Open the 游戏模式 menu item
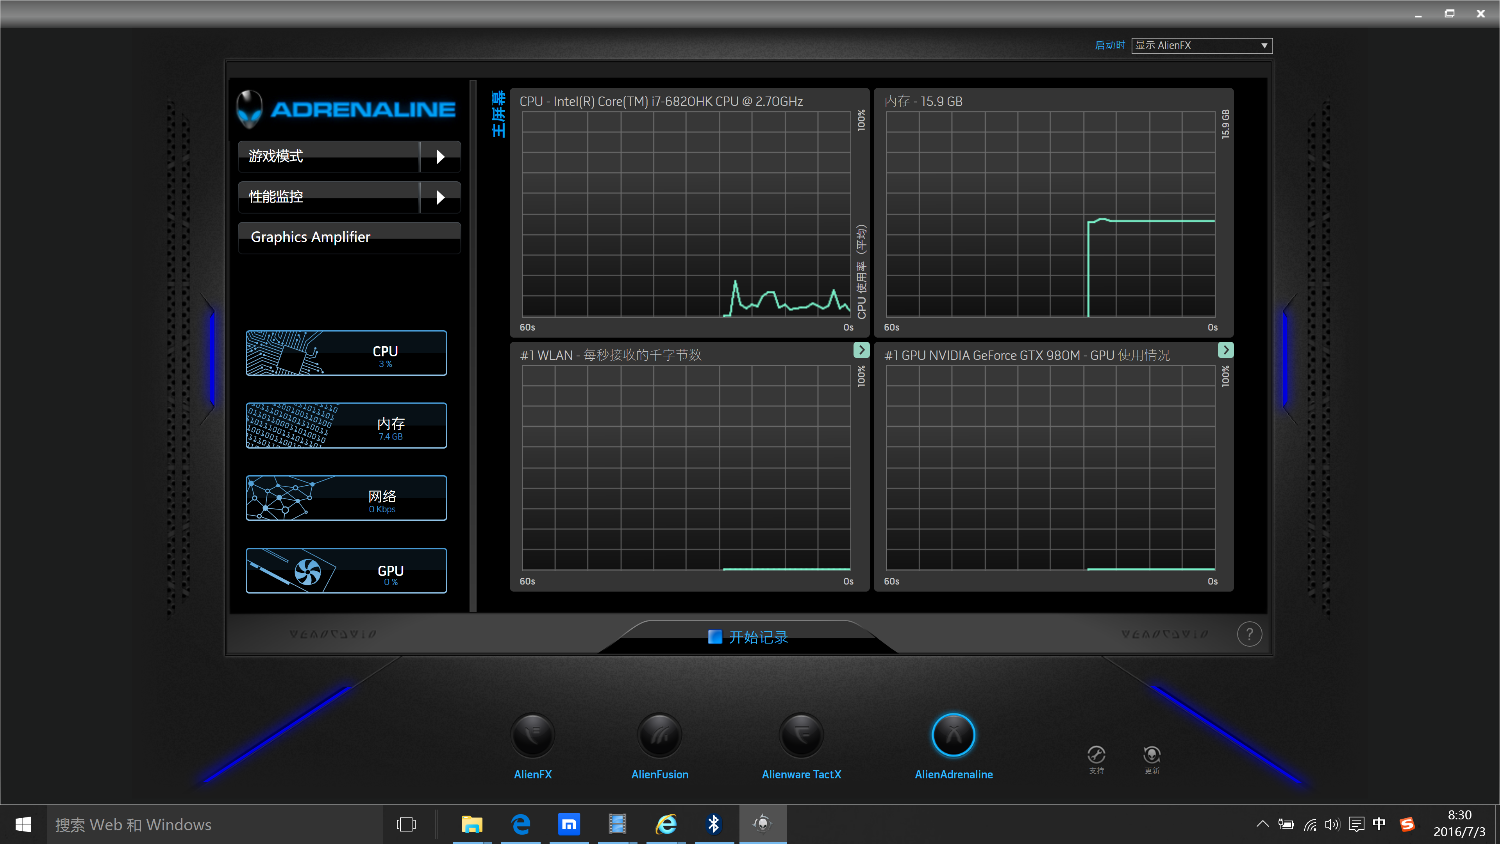The width and height of the screenshot is (1500, 844). coord(329,157)
